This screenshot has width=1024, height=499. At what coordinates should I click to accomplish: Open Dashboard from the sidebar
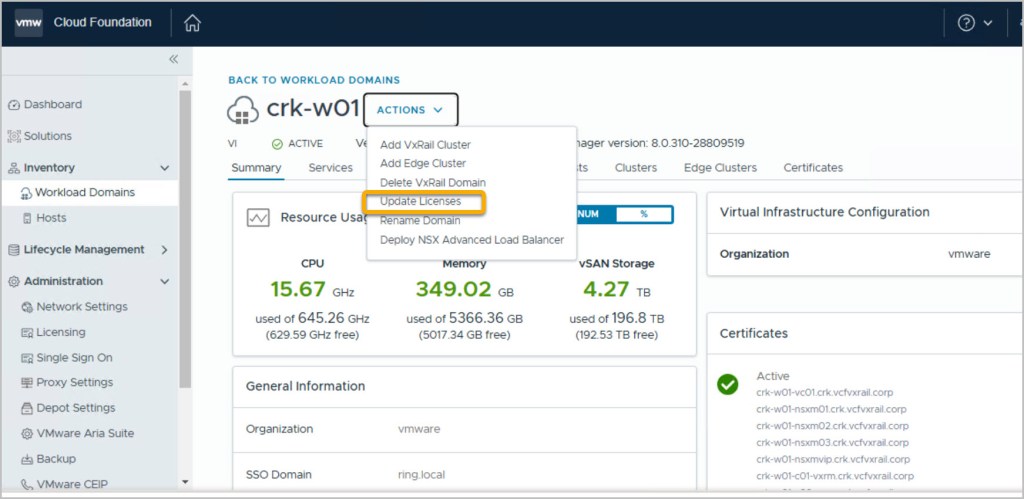coord(52,105)
